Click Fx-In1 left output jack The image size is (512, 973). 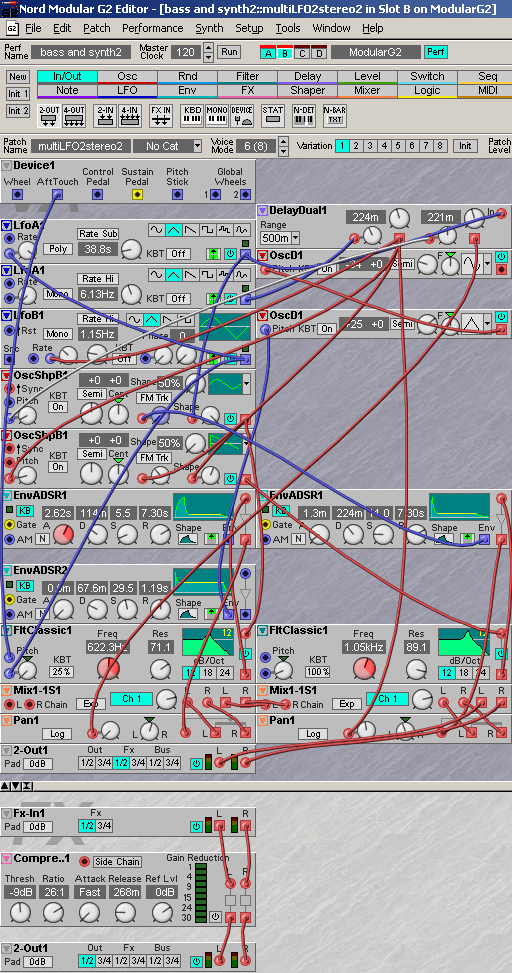220,826
